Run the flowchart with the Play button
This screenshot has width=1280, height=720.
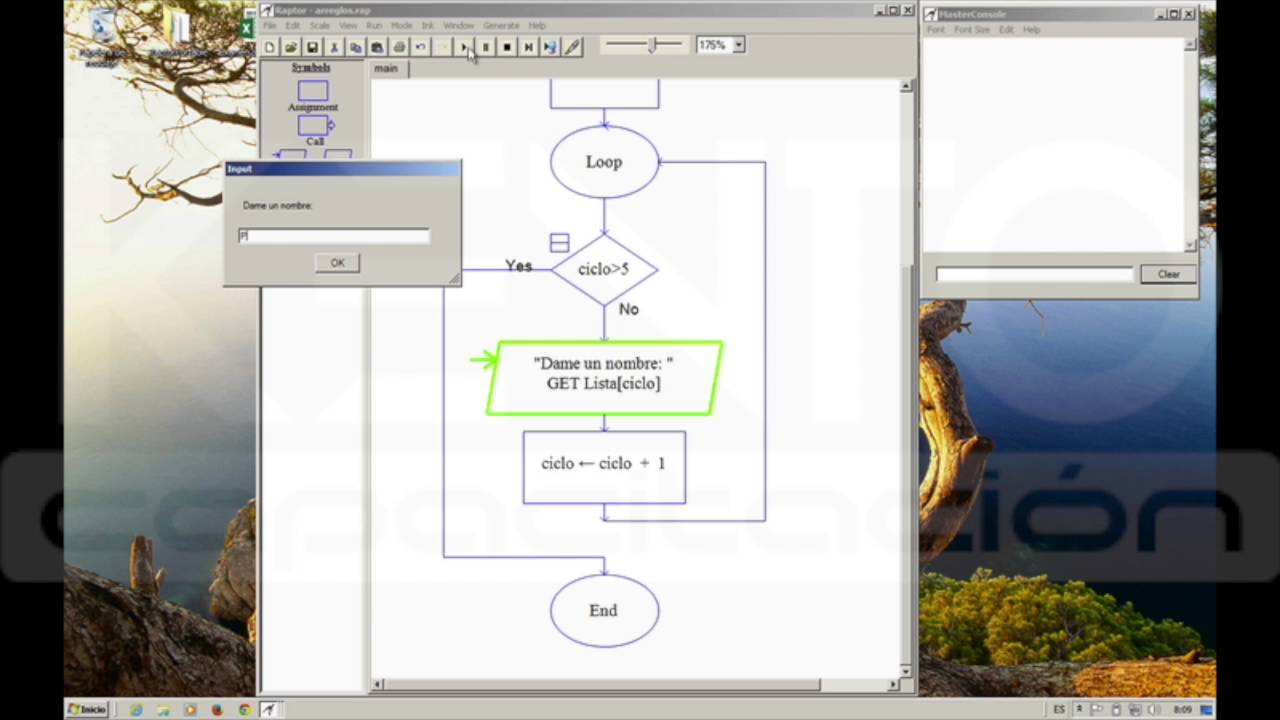point(465,47)
